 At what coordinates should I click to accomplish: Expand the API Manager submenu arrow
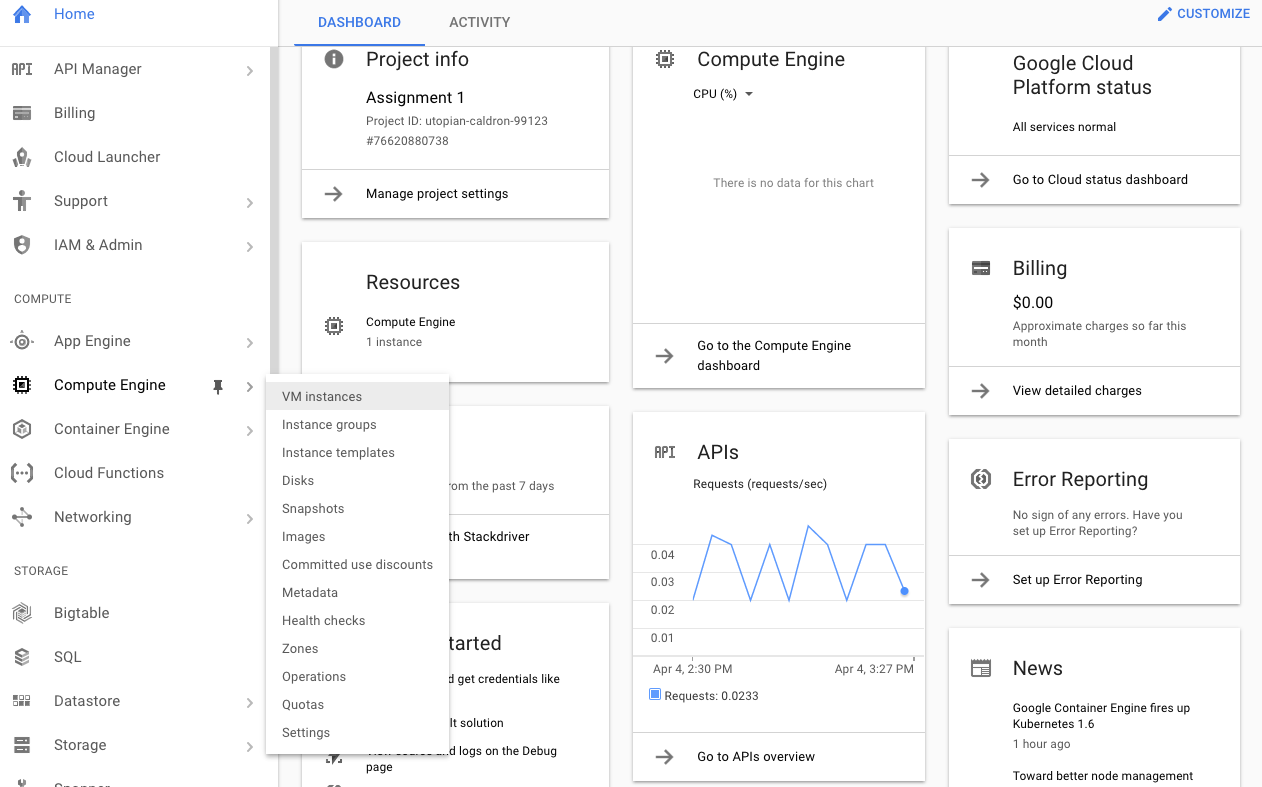pos(249,70)
